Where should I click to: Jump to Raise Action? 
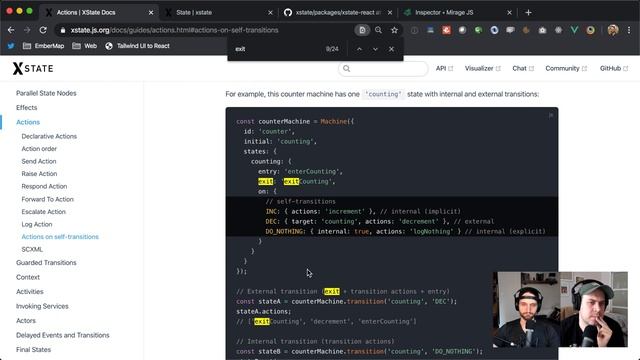point(39,173)
